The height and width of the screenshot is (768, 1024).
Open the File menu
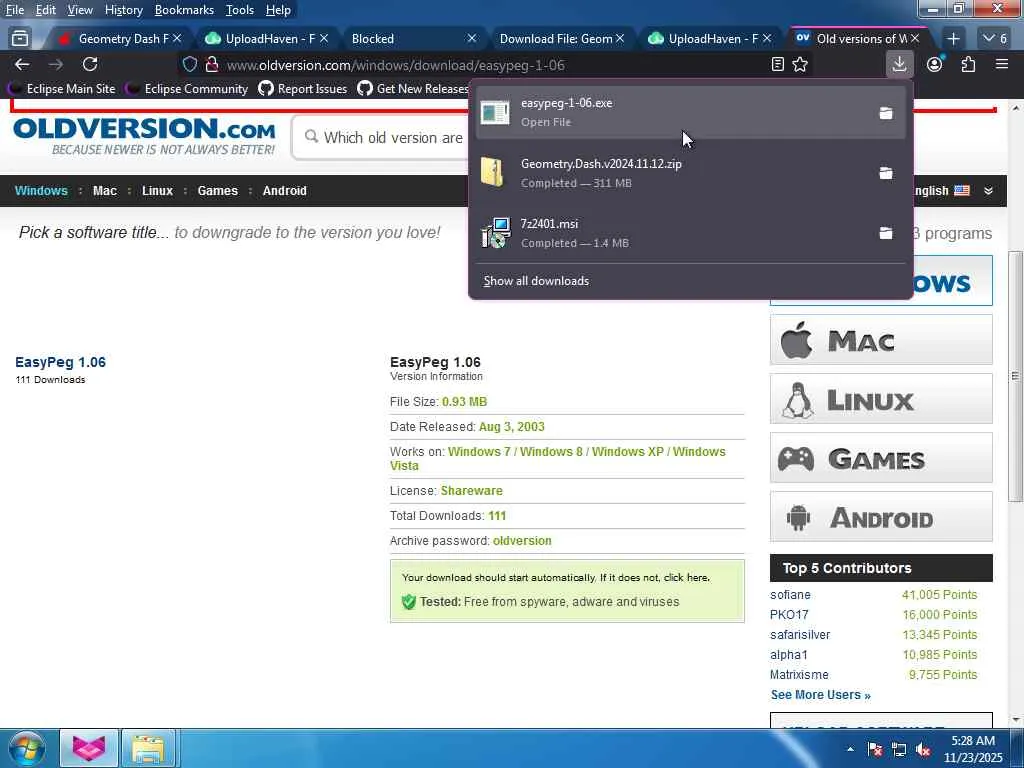[x=14, y=10]
